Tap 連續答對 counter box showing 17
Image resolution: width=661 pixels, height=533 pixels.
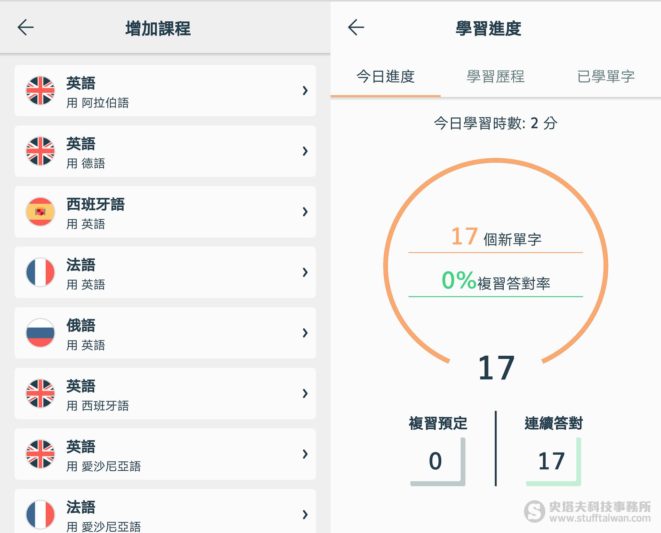(x=554, y=462)
